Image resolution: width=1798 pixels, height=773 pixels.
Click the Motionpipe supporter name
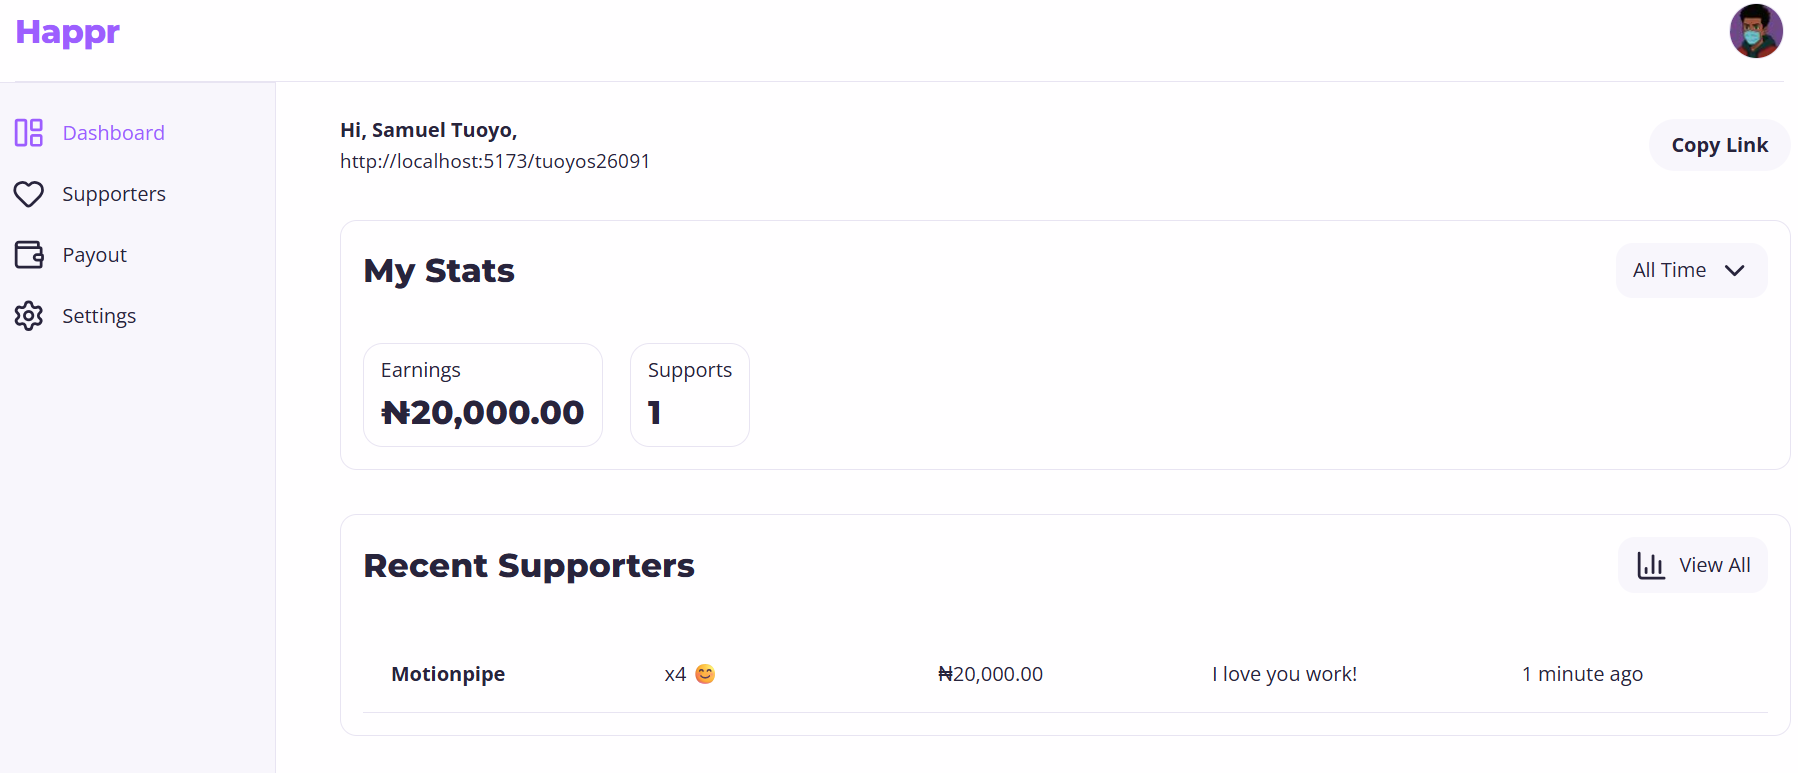pos(448,674)
